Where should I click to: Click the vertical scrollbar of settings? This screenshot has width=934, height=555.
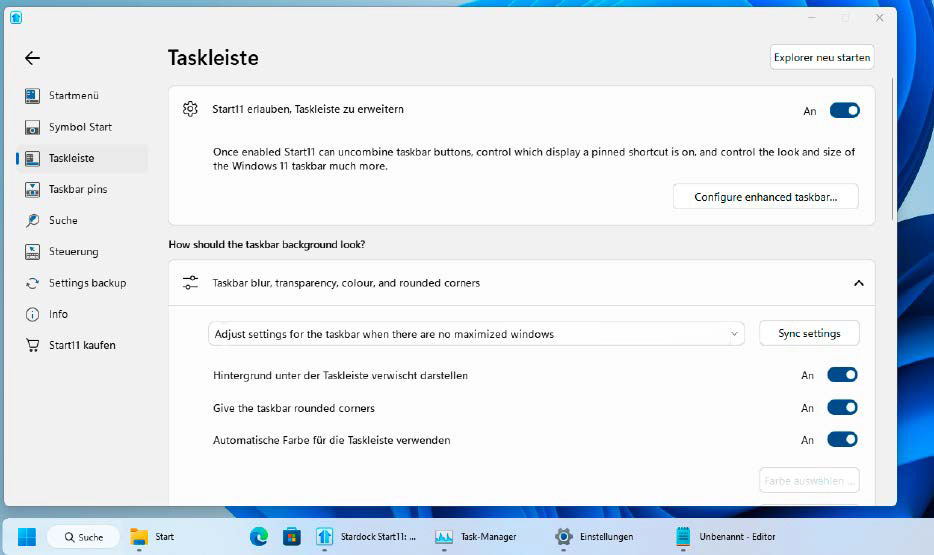pyautogui.click(x=892, y=149)
